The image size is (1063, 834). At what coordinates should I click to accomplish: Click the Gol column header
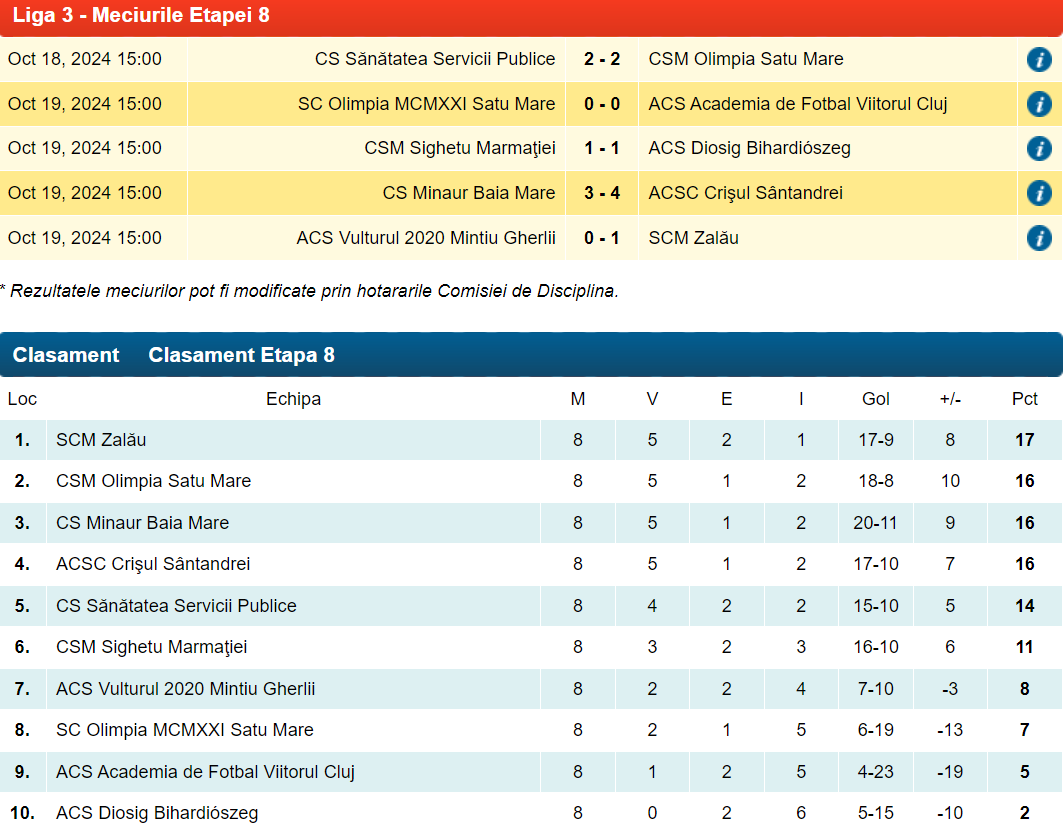[x=875, y=399]
